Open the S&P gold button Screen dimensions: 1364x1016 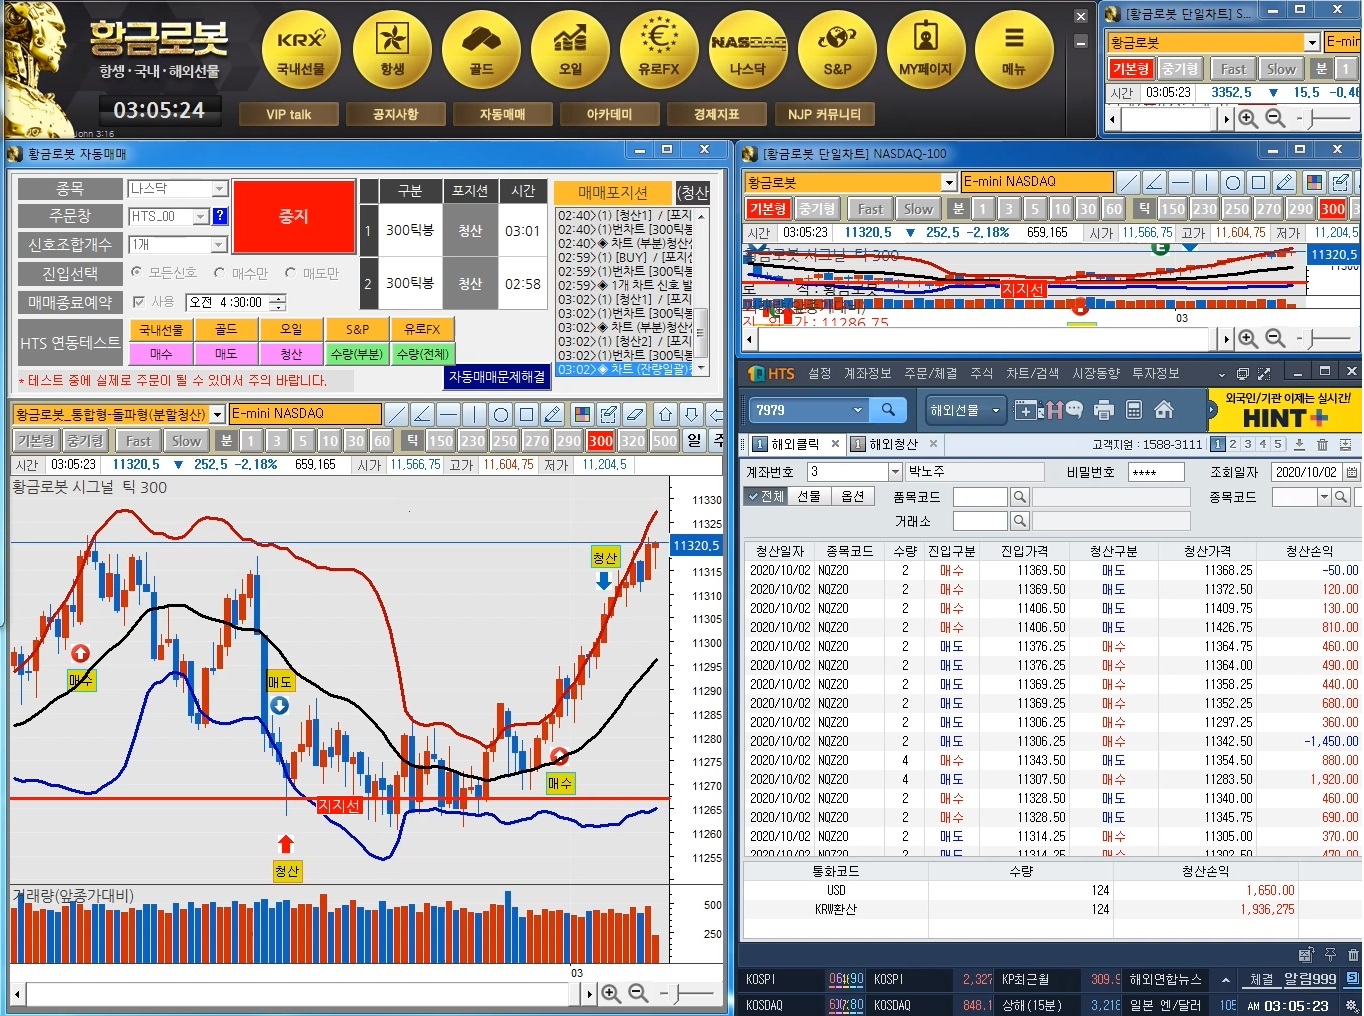coord(837,50)
